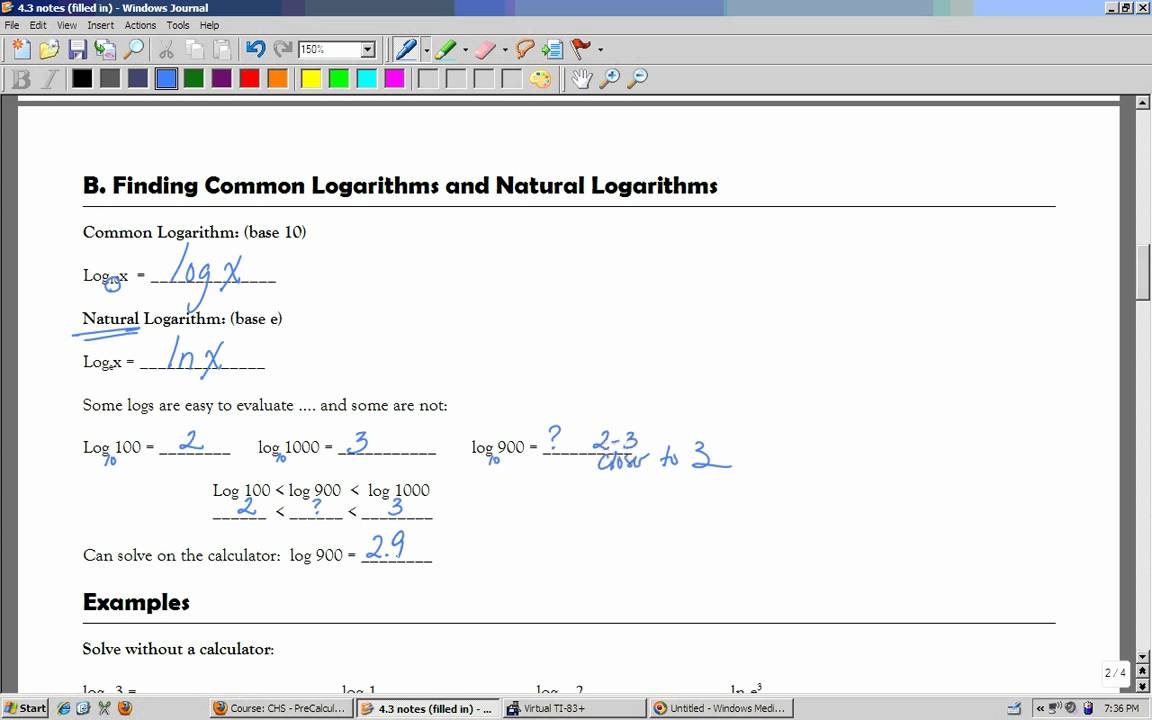Click the scroll up arrow of vertical scrollbar

click(1142, 103)
